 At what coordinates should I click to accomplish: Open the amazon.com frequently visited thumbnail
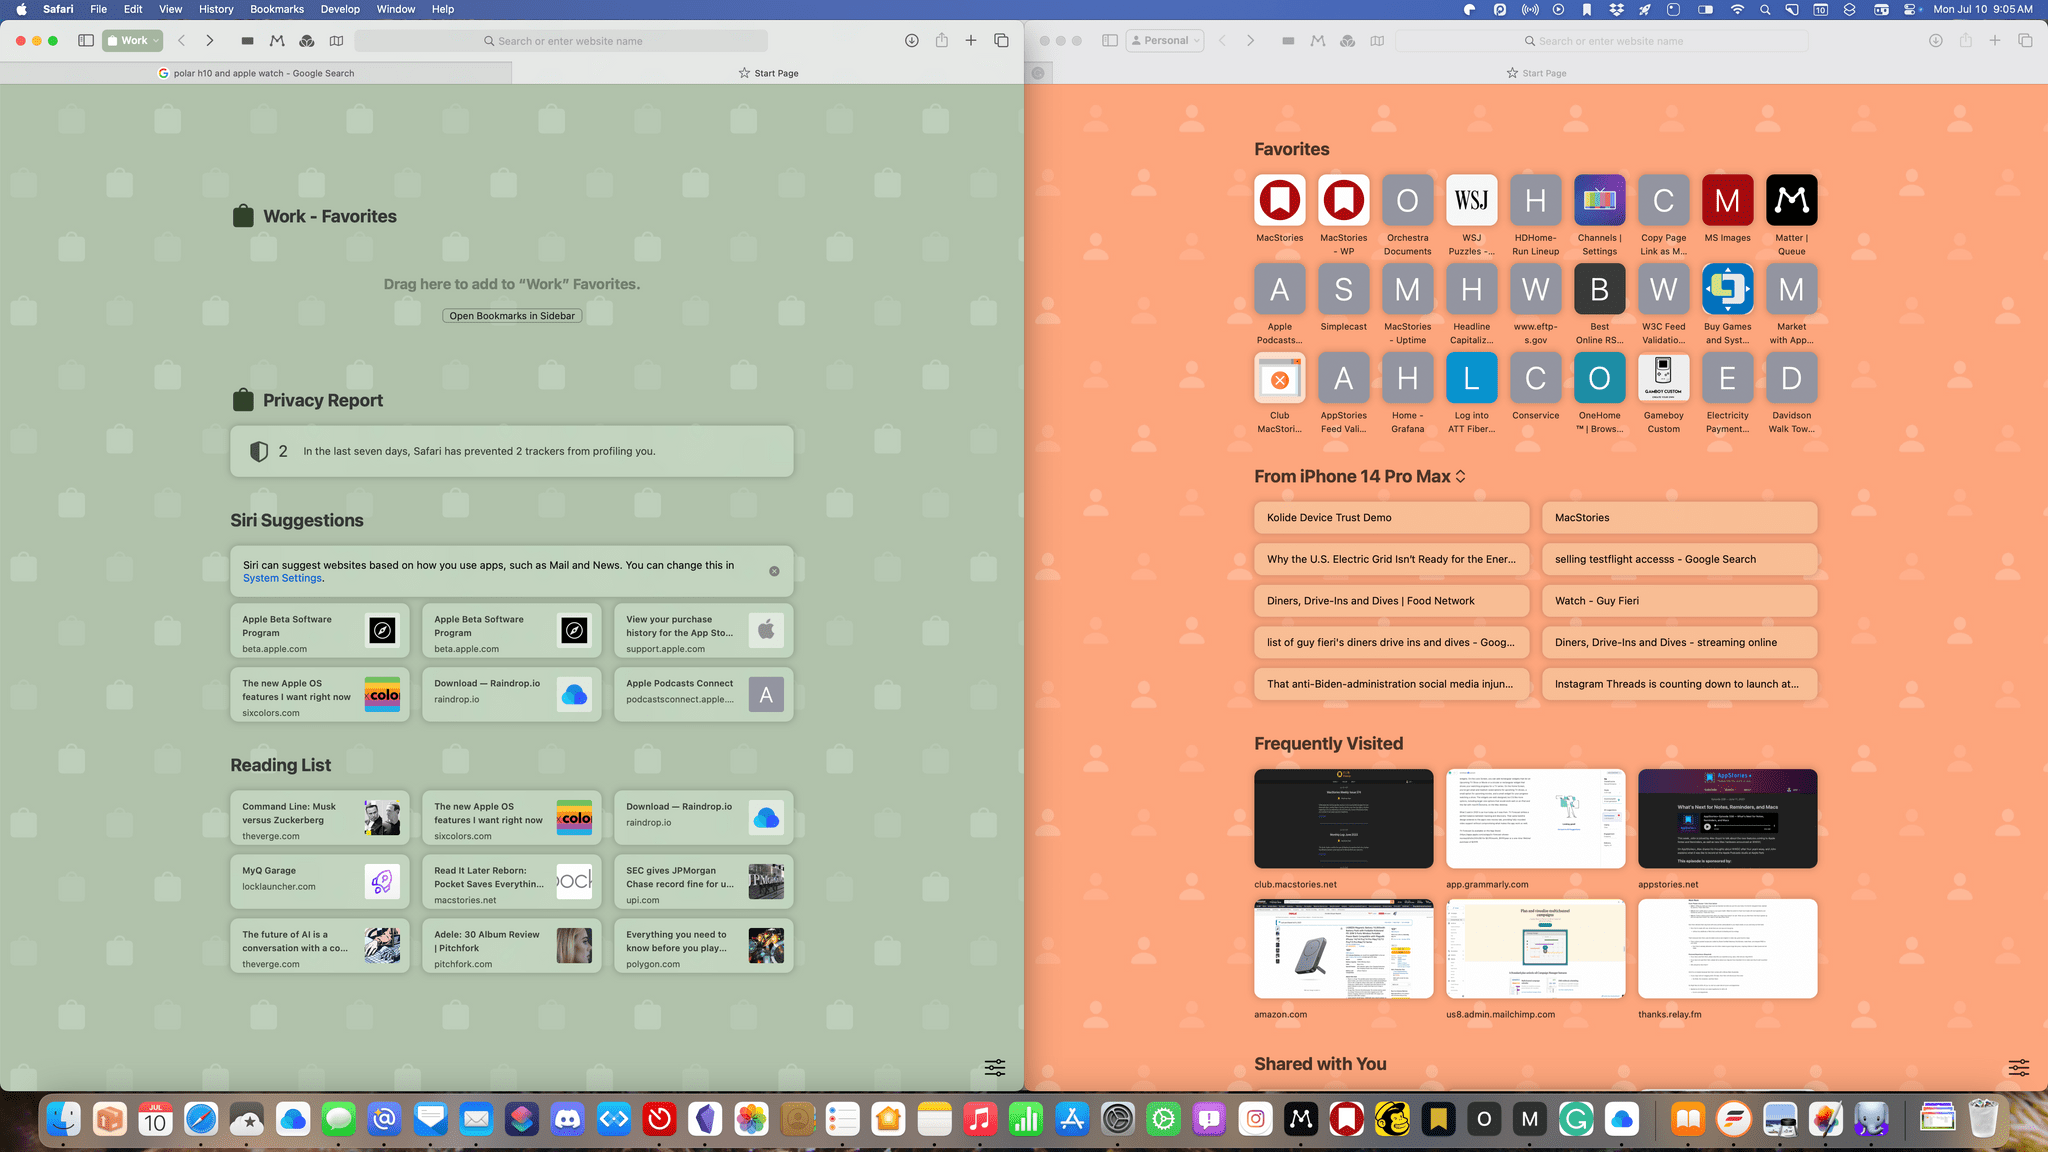tap(1344, 949)
